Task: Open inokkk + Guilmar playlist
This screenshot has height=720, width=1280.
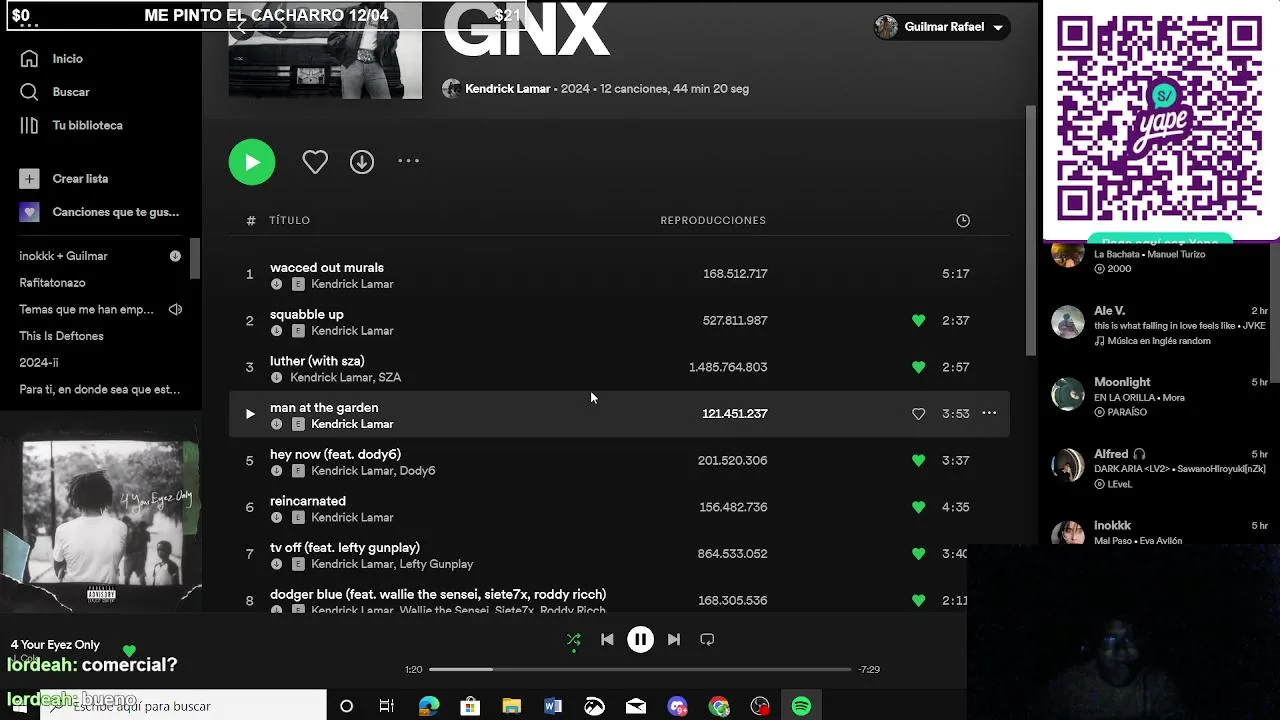Action: point(63,256)
